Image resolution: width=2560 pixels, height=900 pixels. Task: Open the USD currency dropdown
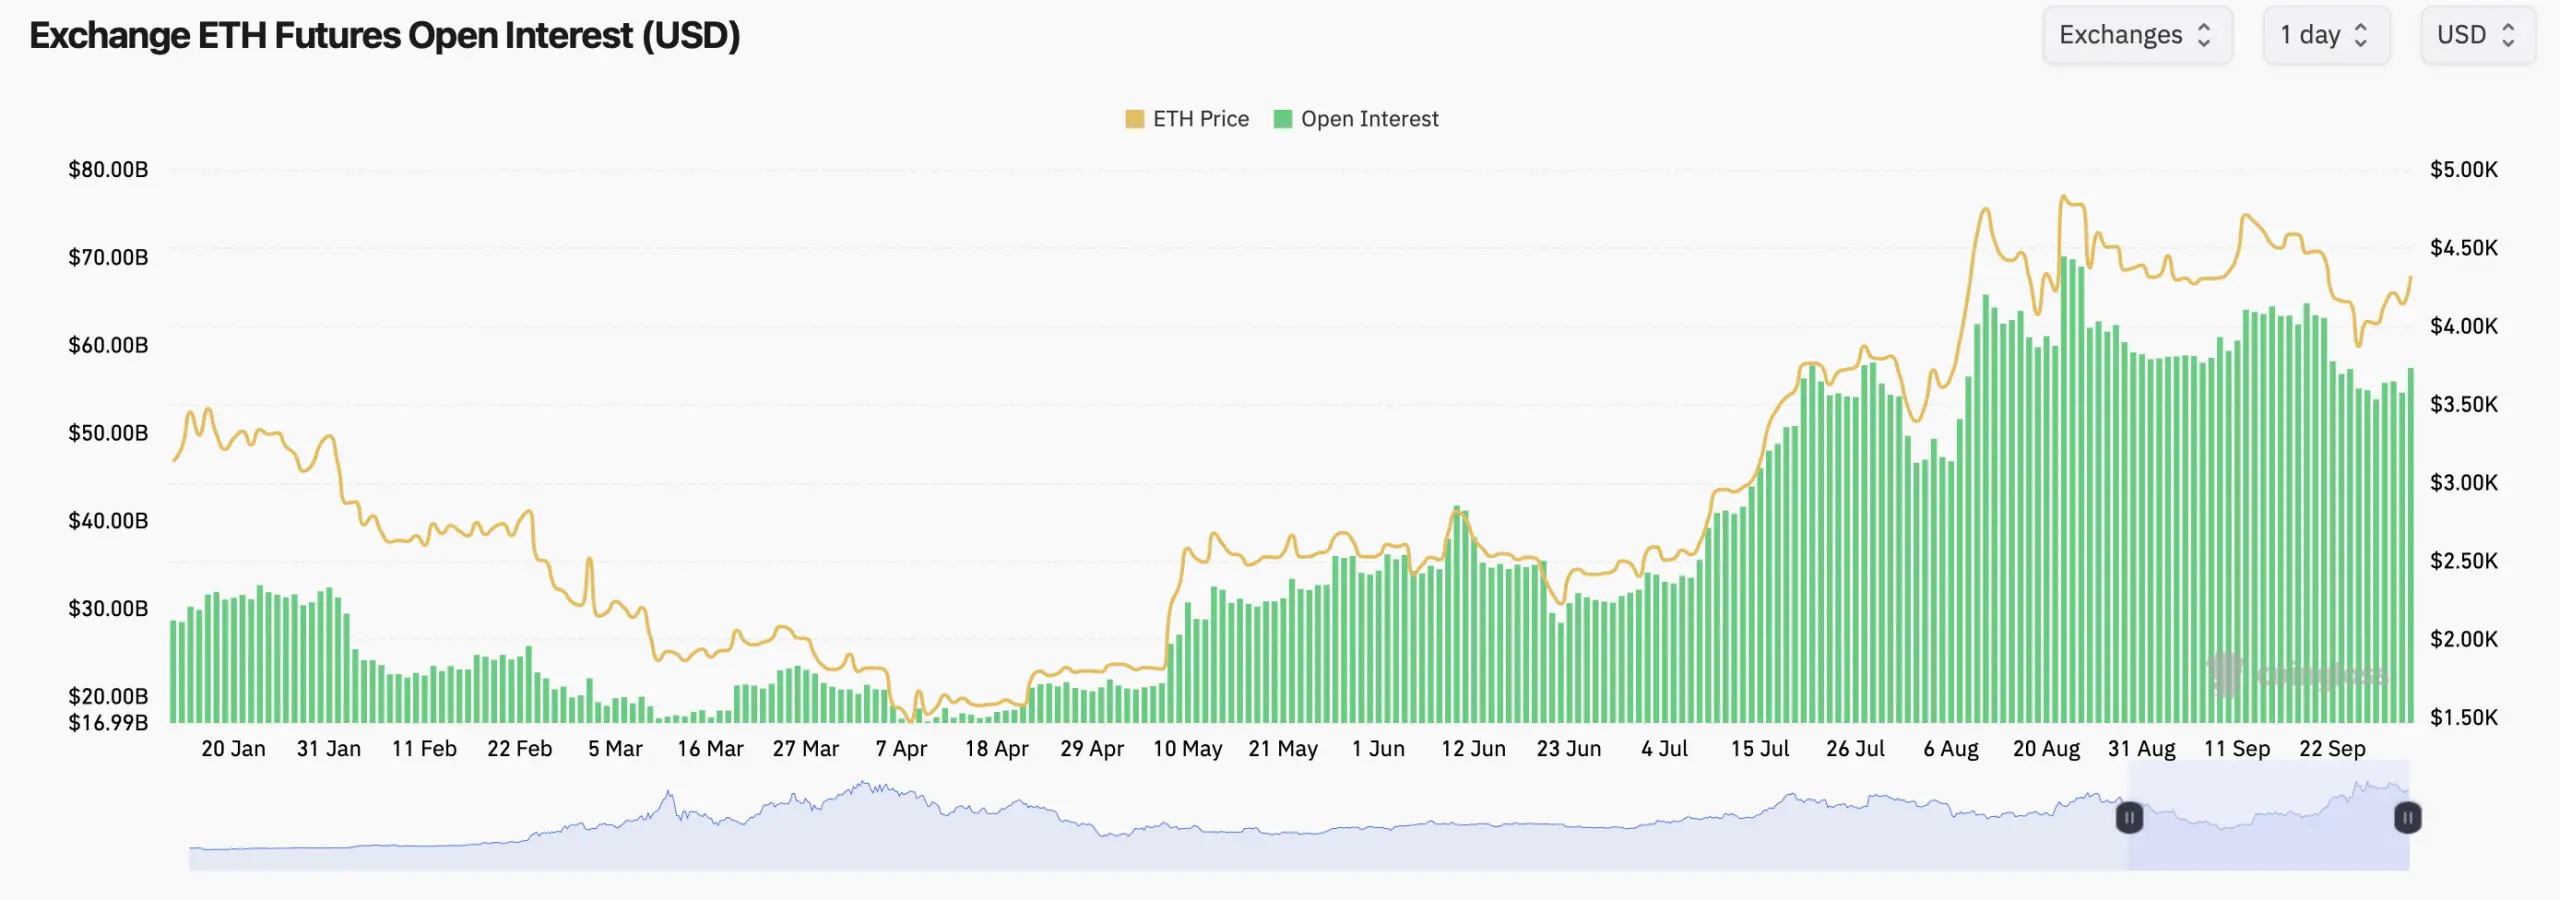(2476, 35)
